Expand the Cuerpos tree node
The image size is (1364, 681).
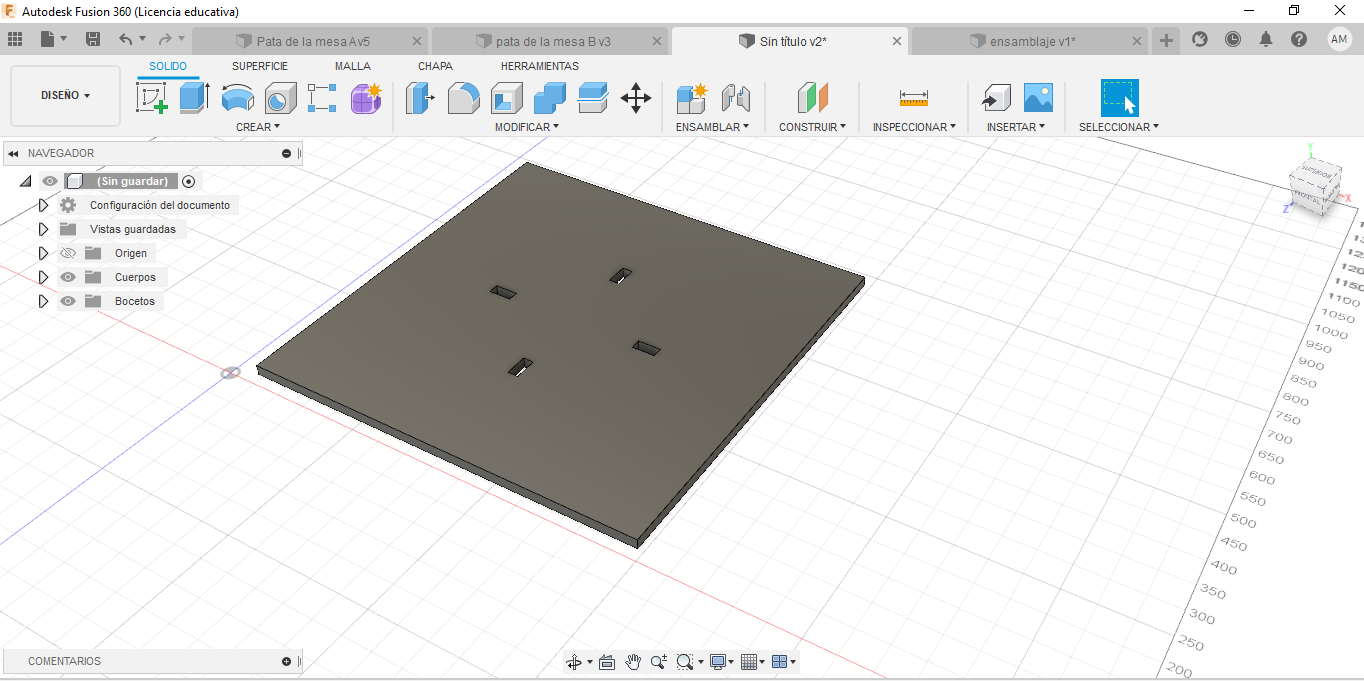(43, 277)
